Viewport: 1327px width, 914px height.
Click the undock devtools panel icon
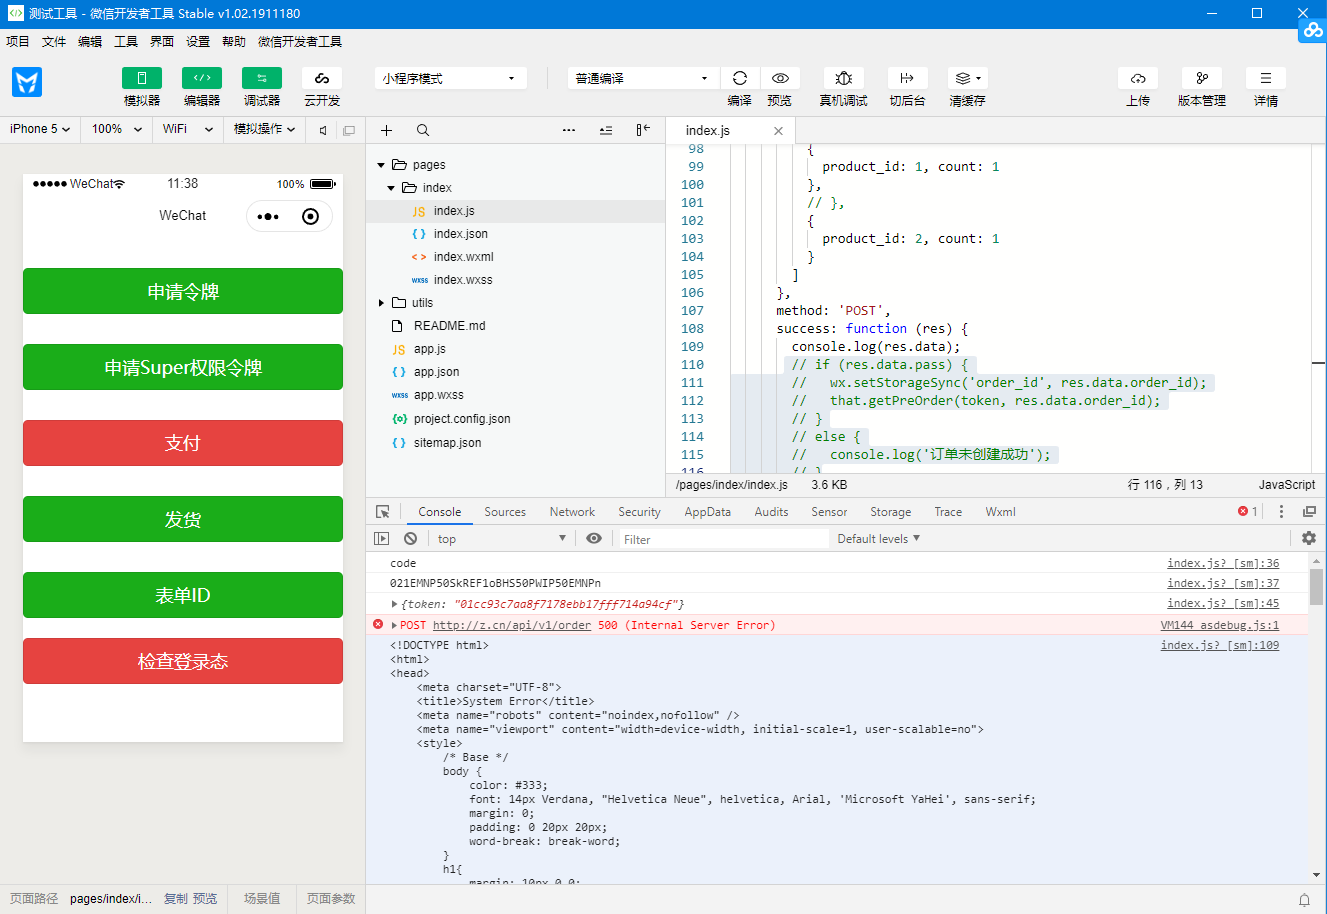coord(1309,512)
